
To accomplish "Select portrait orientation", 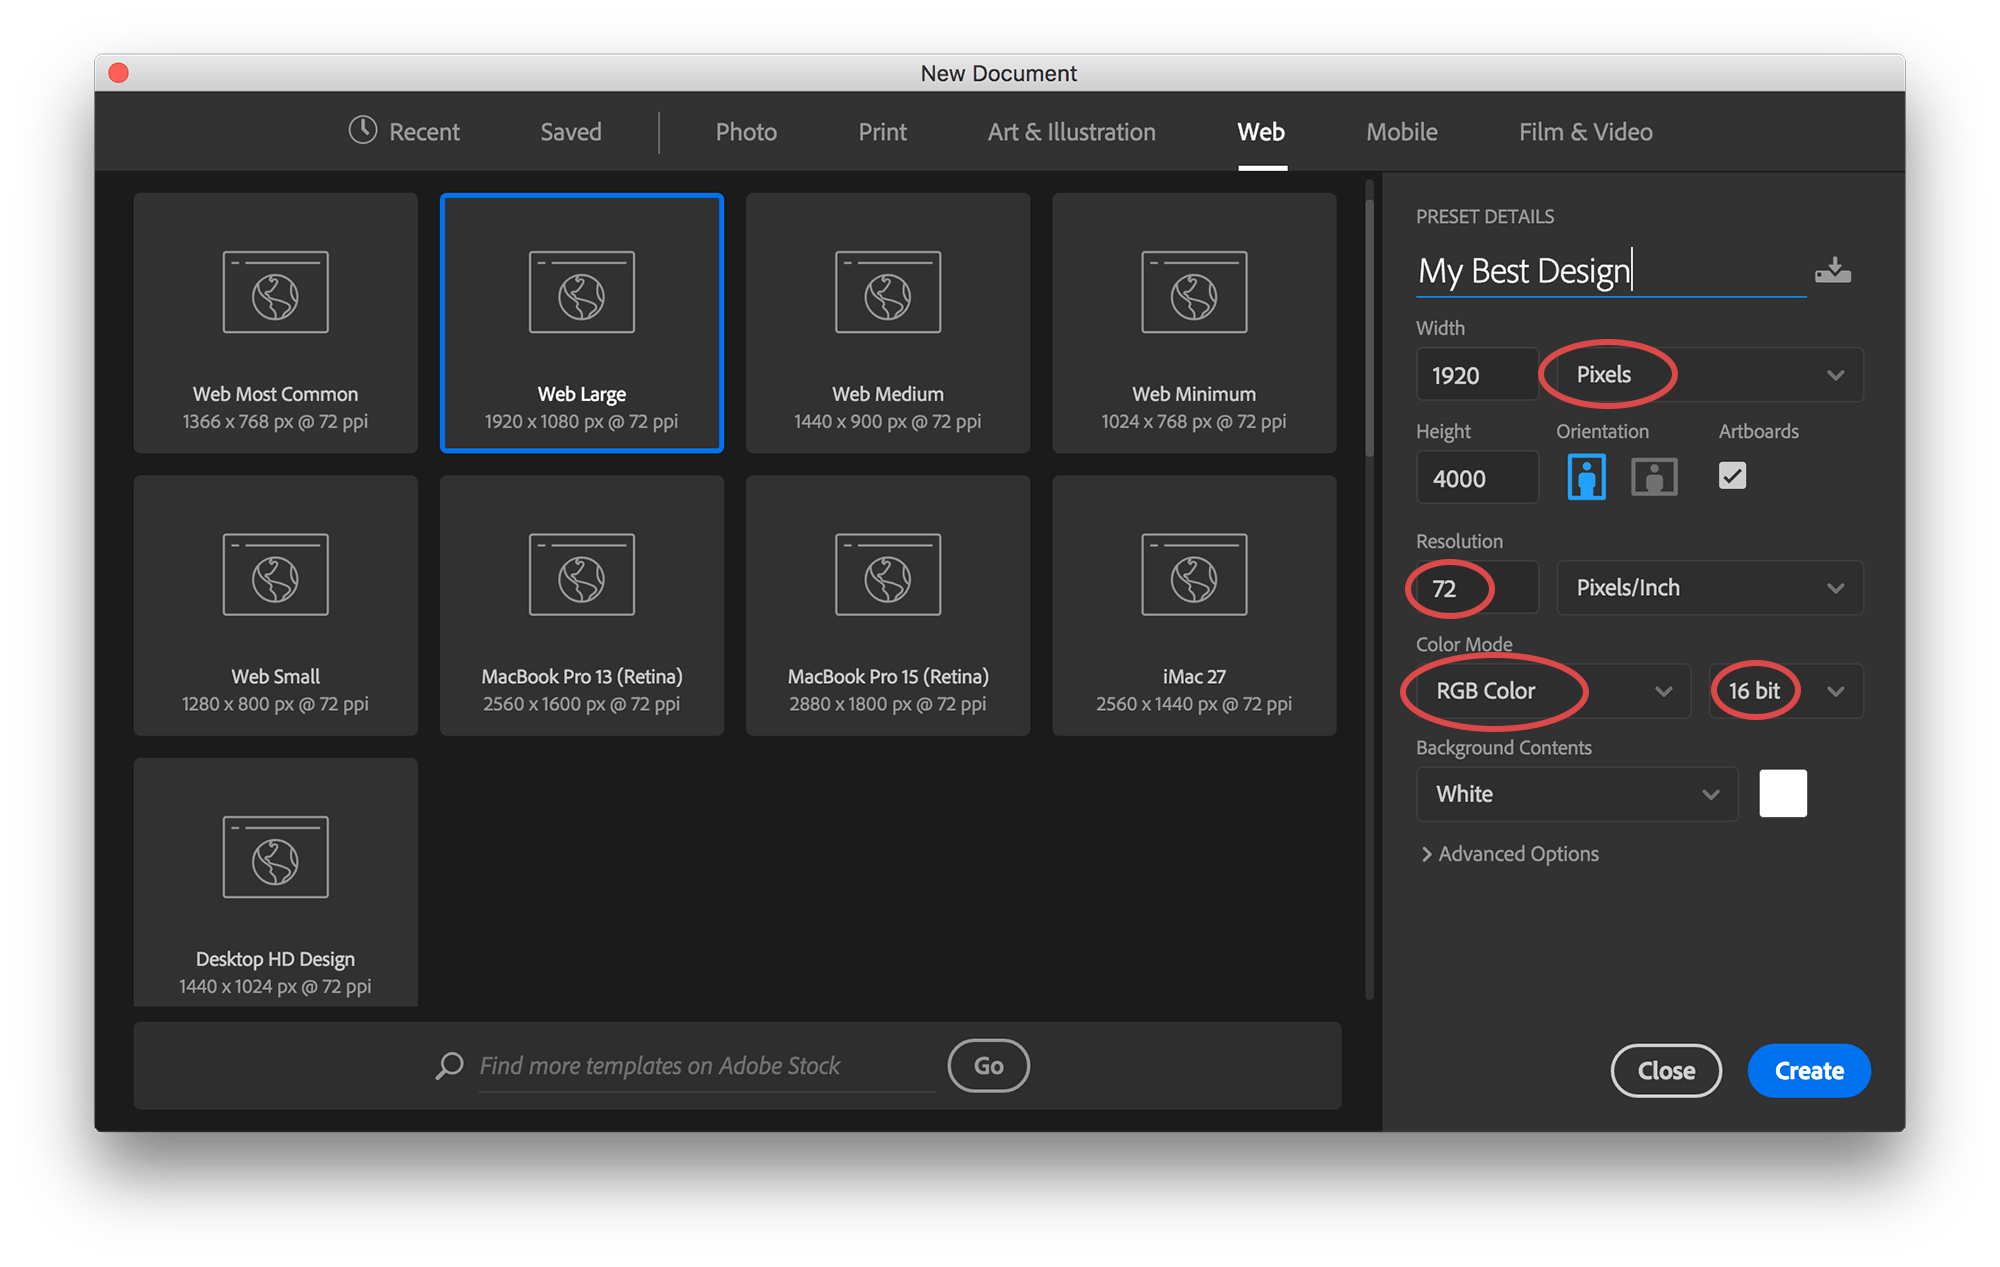I will tap(1586, 477).
